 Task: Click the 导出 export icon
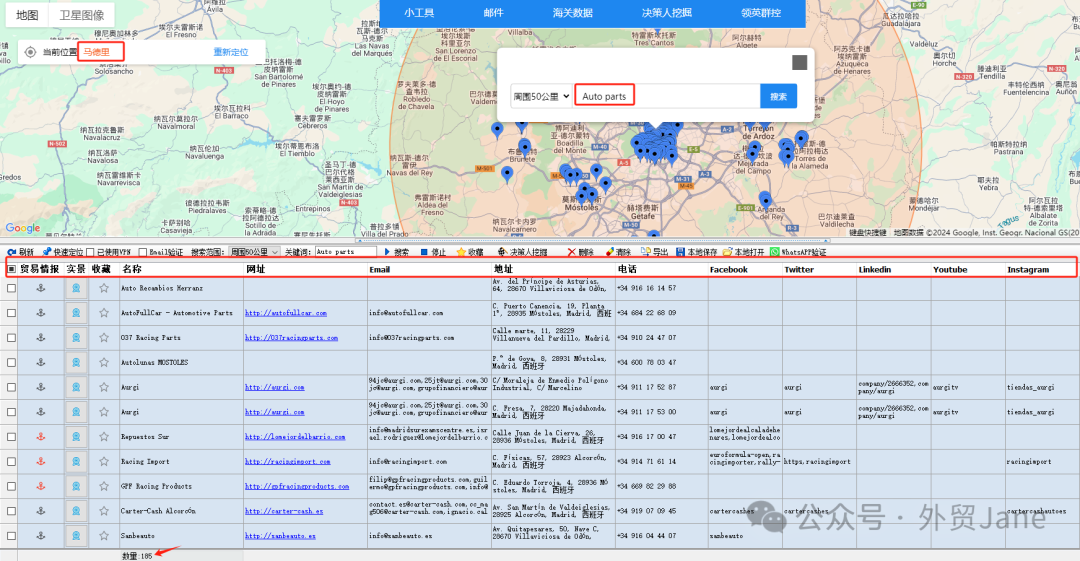pos(645,252)
